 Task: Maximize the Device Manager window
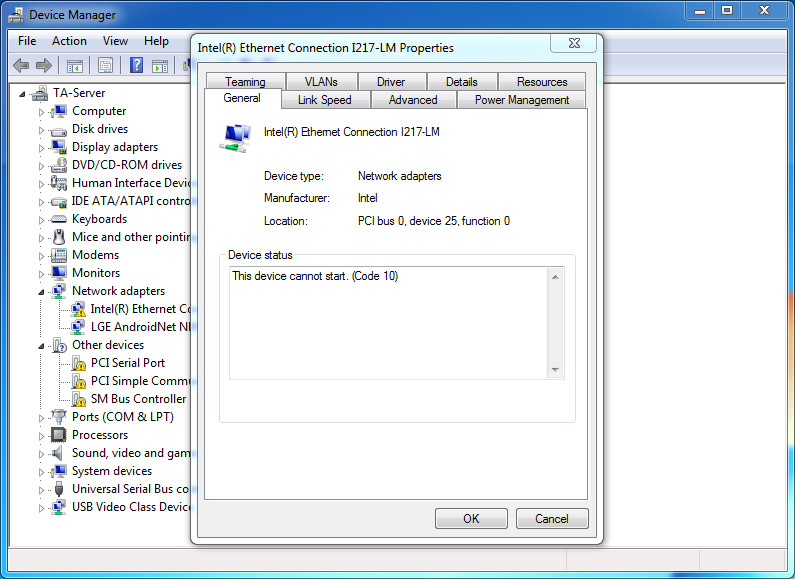point(727,11)
